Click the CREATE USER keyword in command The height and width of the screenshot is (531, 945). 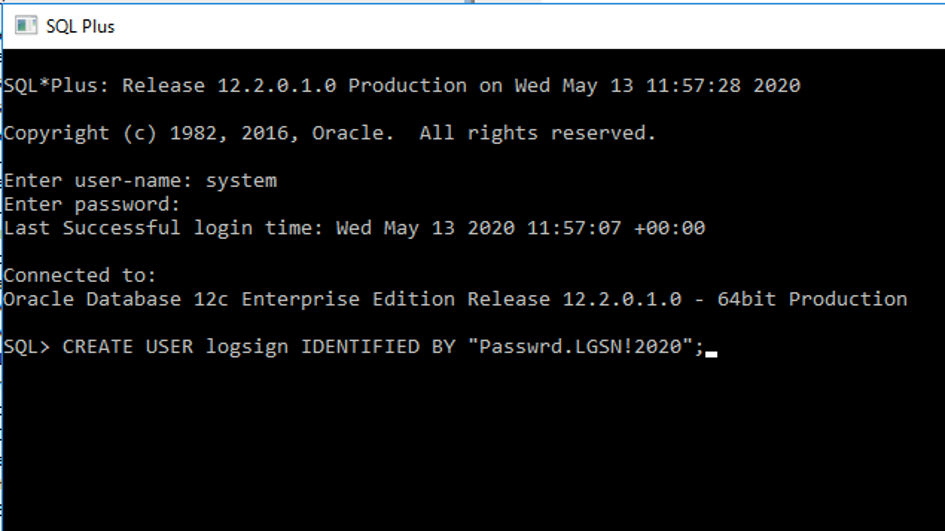click(128, 347)
